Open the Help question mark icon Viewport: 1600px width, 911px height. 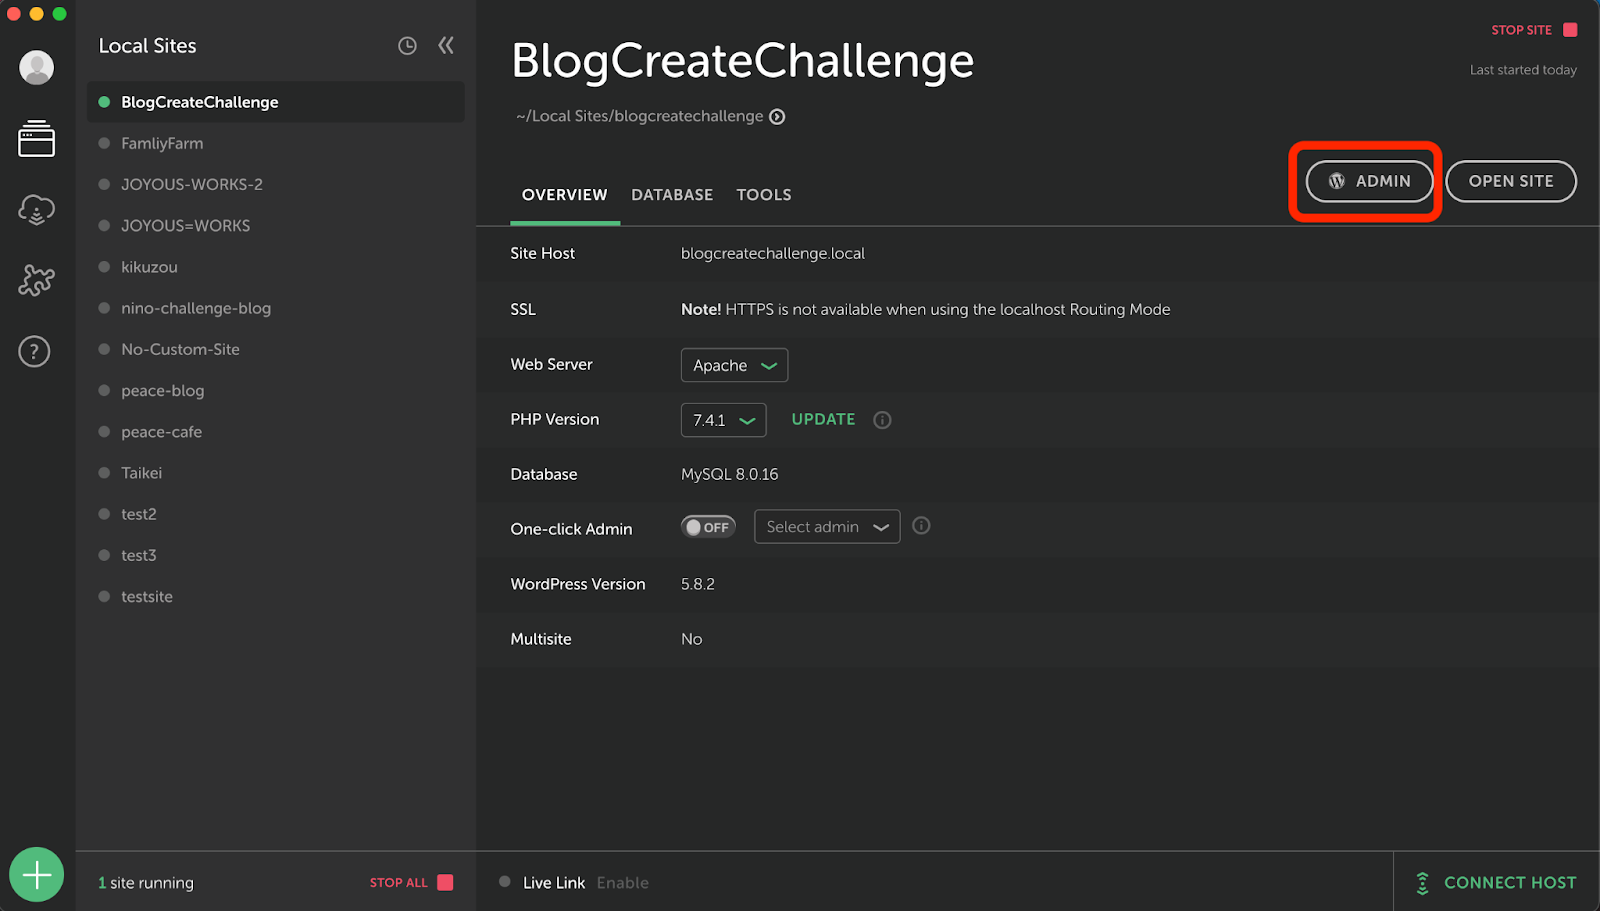(35, 352)
